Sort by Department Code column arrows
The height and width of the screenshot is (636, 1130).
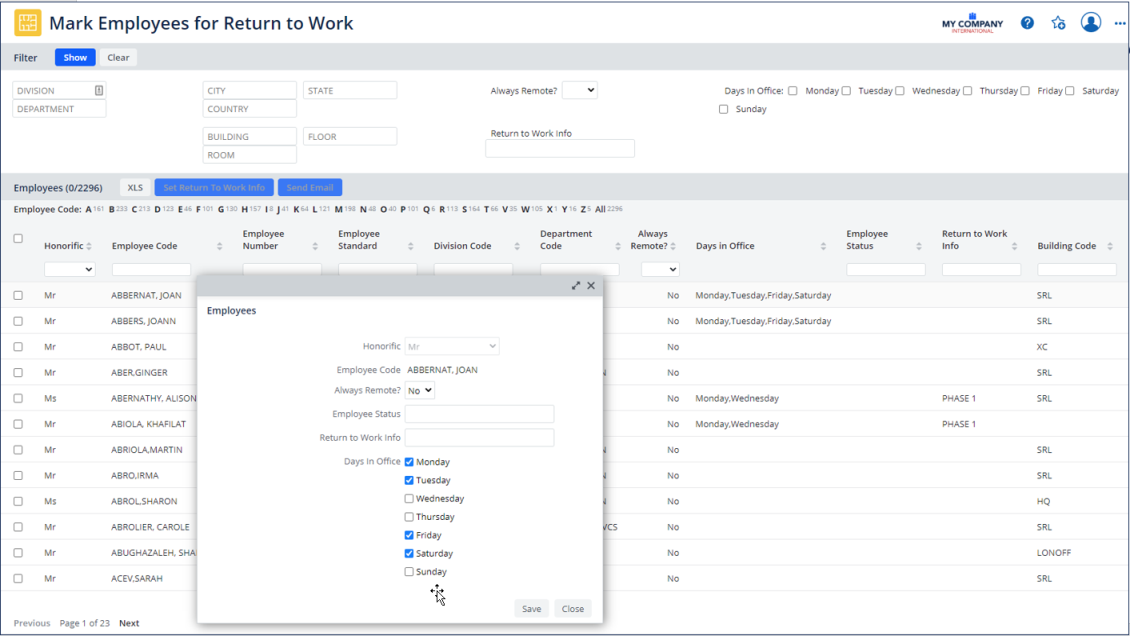pyautogui.click(x=618, y=246)
